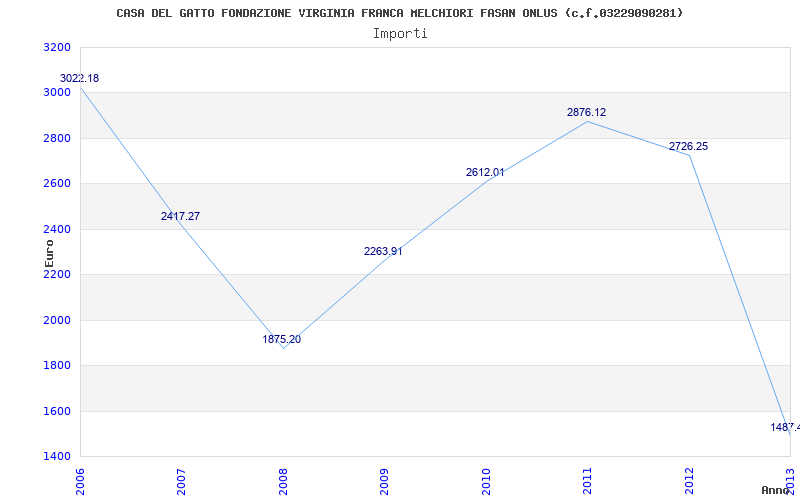The height and width of the screenshot is (500, 800).
Task: Click the Importi subtitle
Action: click(400, 34)
